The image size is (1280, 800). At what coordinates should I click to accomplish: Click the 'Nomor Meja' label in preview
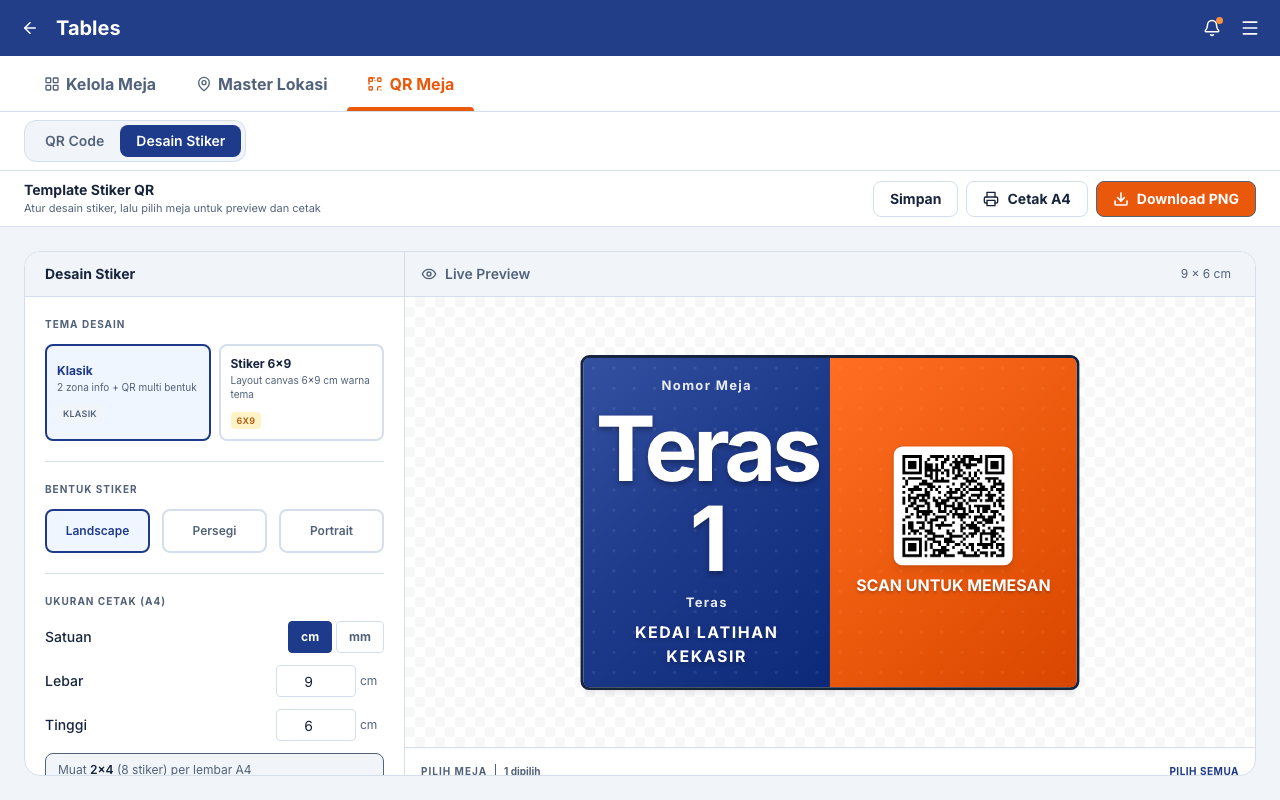706,385
